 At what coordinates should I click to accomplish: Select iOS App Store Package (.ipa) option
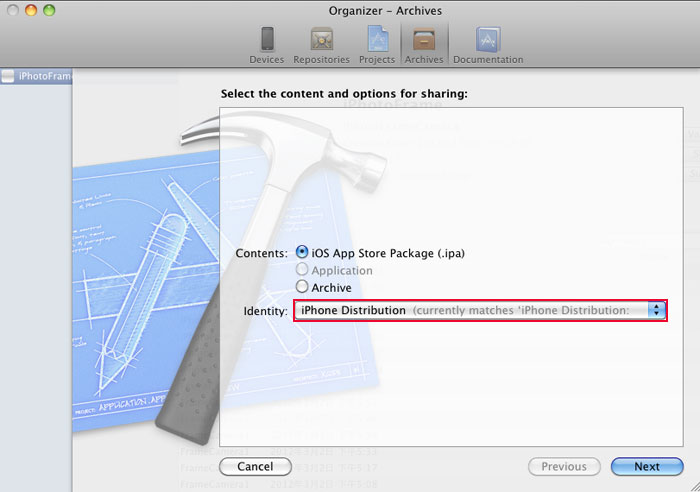point(302,252)
